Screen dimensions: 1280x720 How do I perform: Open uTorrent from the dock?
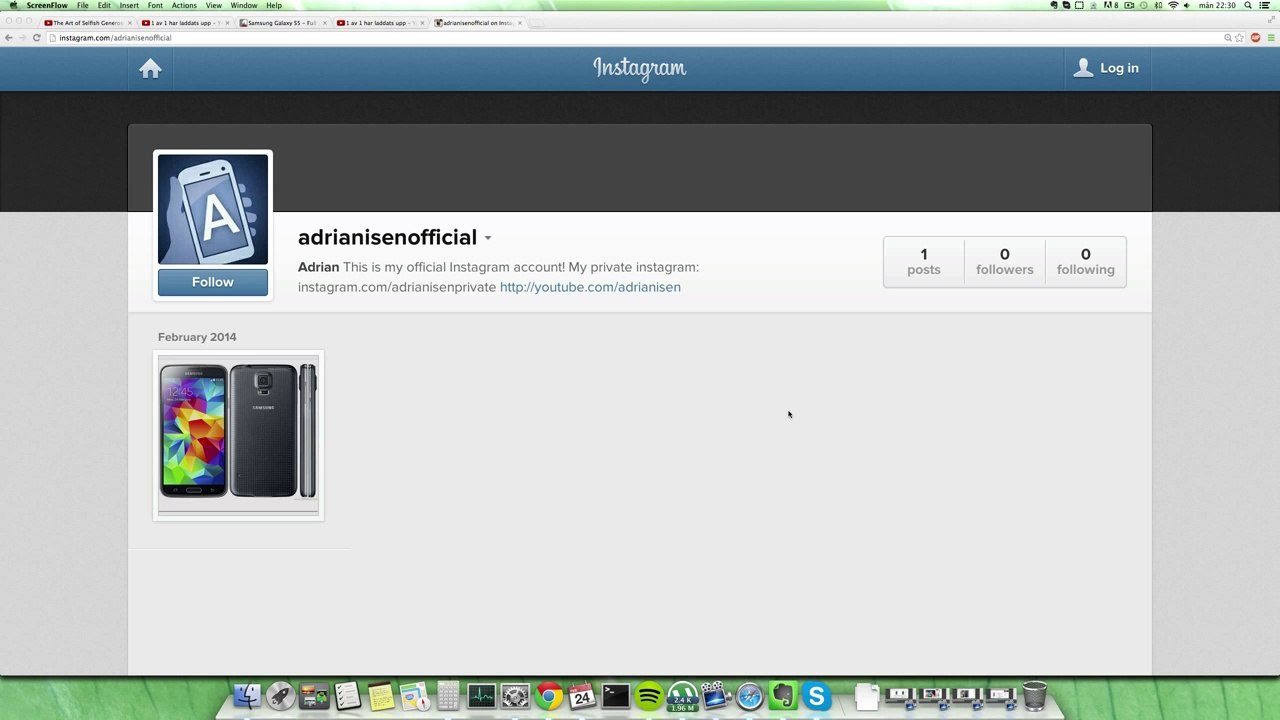(x=682, y=696)
